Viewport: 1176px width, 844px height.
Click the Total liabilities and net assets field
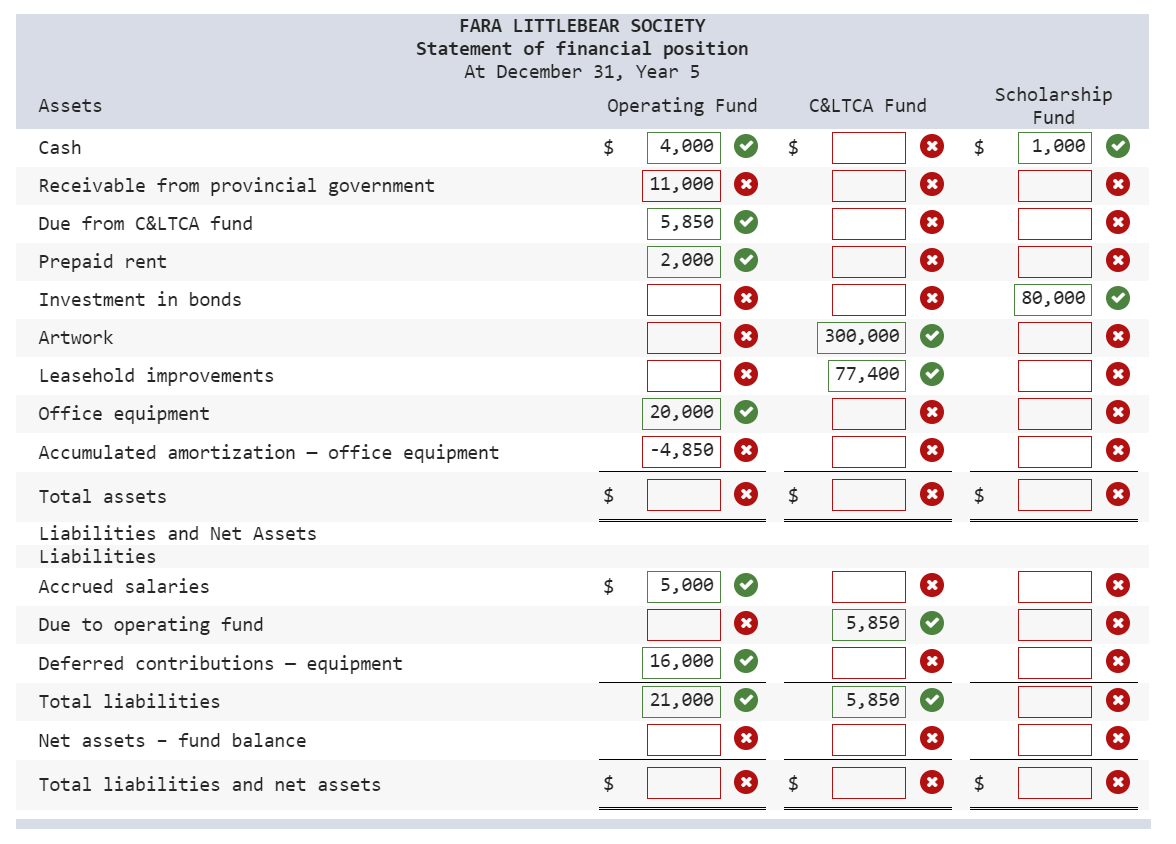683,783
